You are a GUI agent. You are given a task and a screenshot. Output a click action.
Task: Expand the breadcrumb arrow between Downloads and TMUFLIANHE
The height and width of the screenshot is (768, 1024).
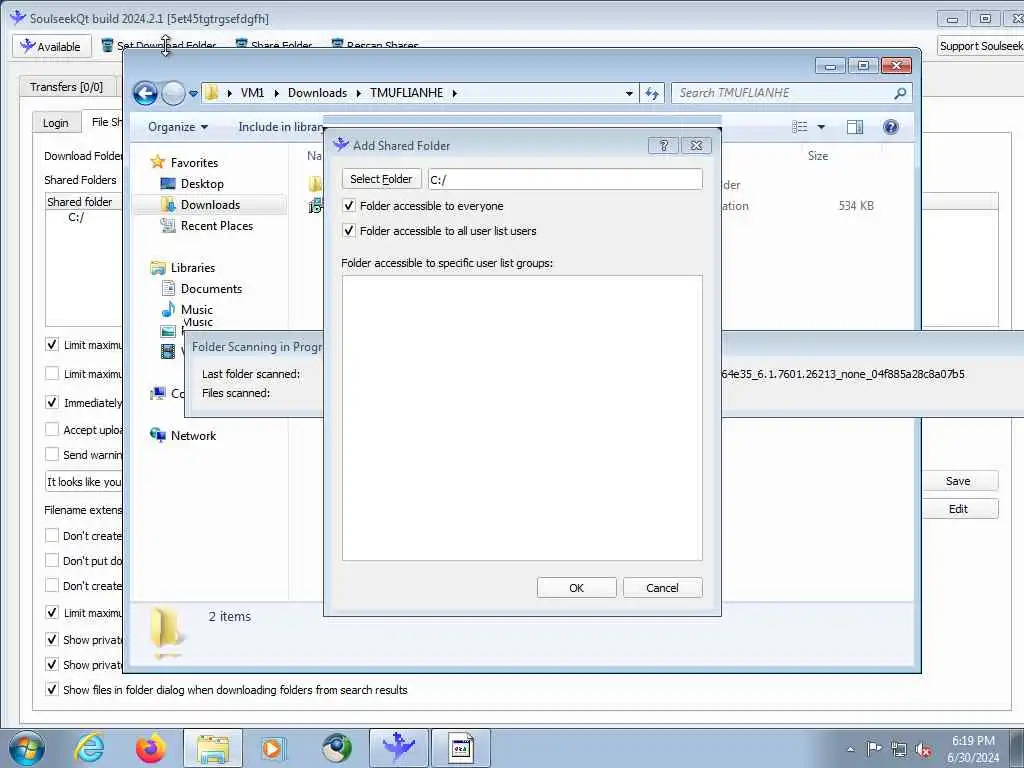pyautogui.click(x=359, y=93)
